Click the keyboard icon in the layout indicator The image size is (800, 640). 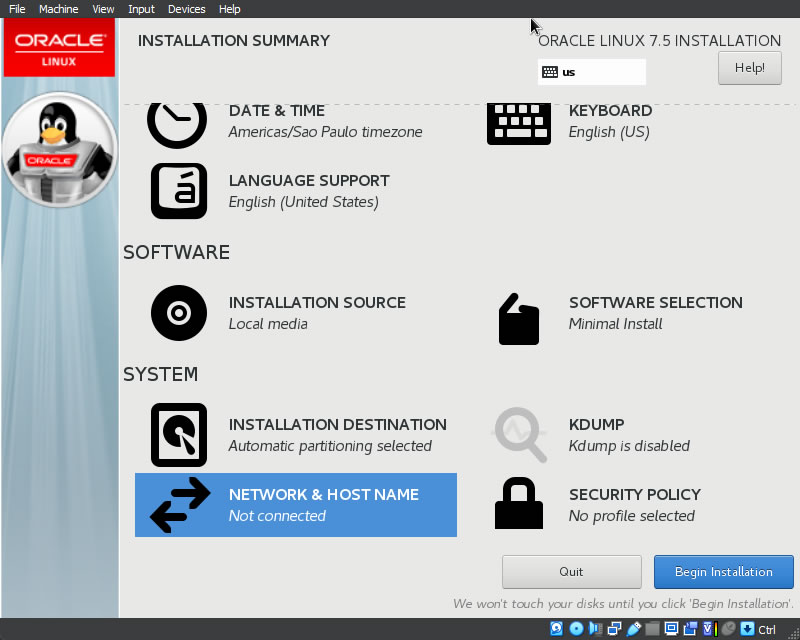point(549,72)
